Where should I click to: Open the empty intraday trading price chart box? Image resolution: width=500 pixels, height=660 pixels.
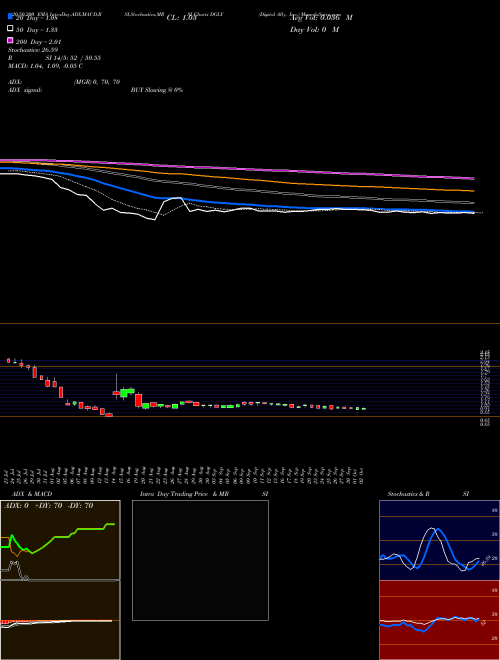[200, 560]
